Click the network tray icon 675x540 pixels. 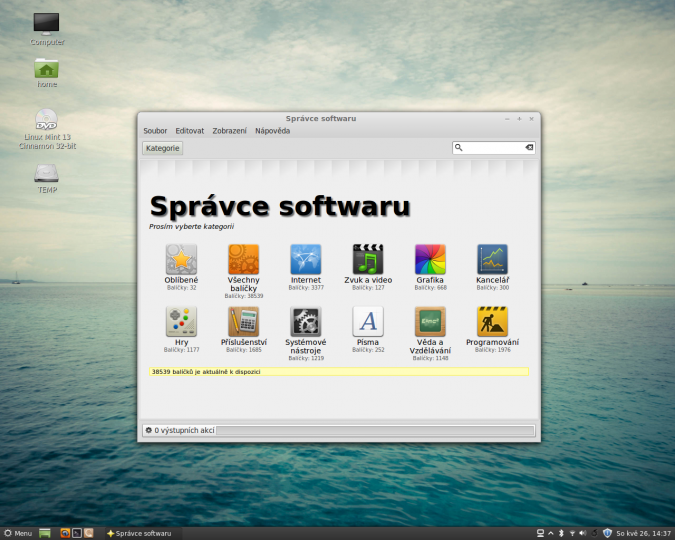click(x=572, y=534)
